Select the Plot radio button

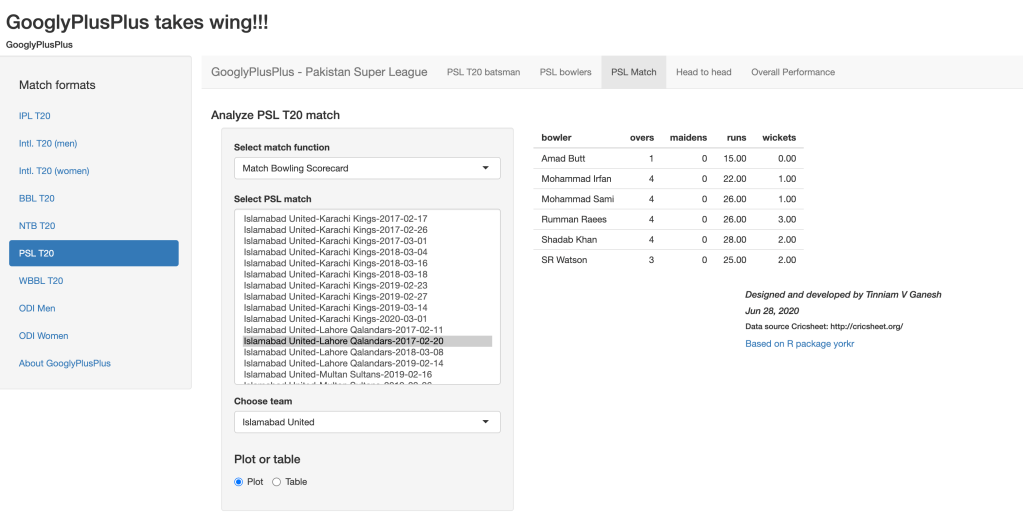point(238,482)
